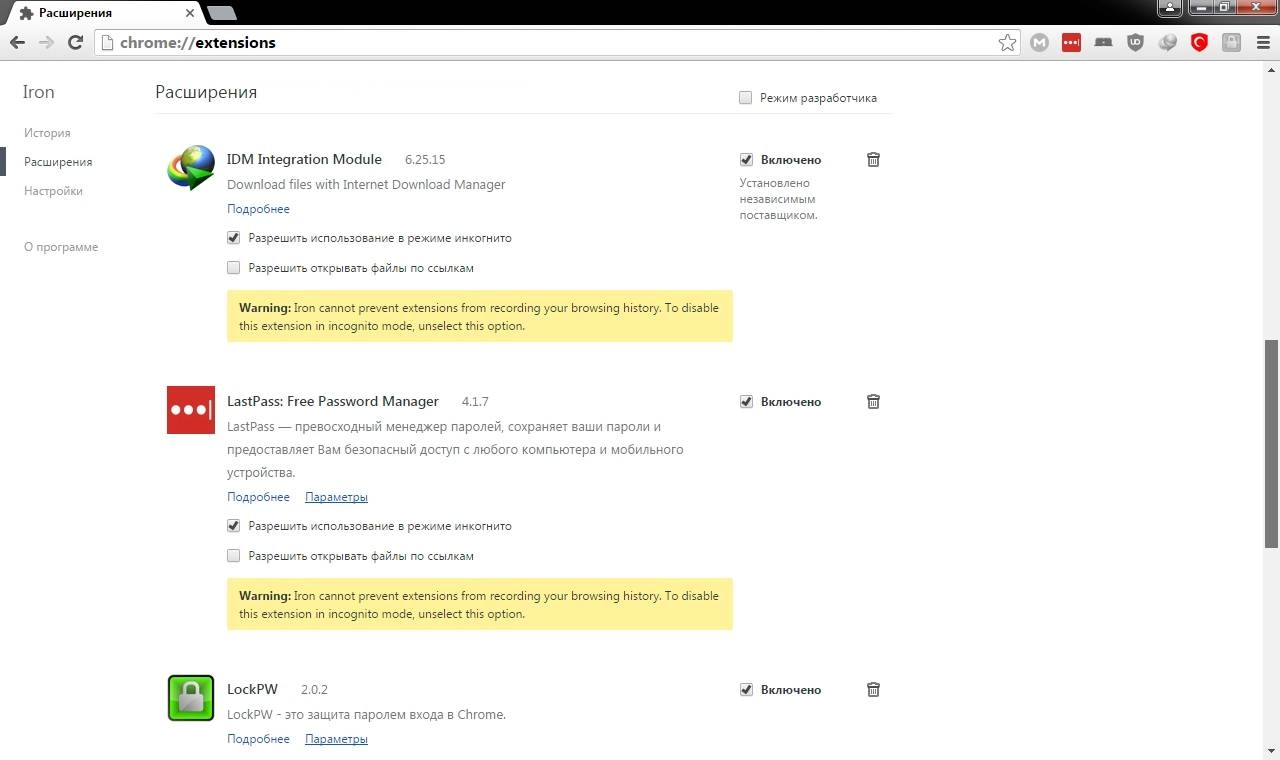Click the gray box-shaped extension icon

click(x=1103, y=42)
